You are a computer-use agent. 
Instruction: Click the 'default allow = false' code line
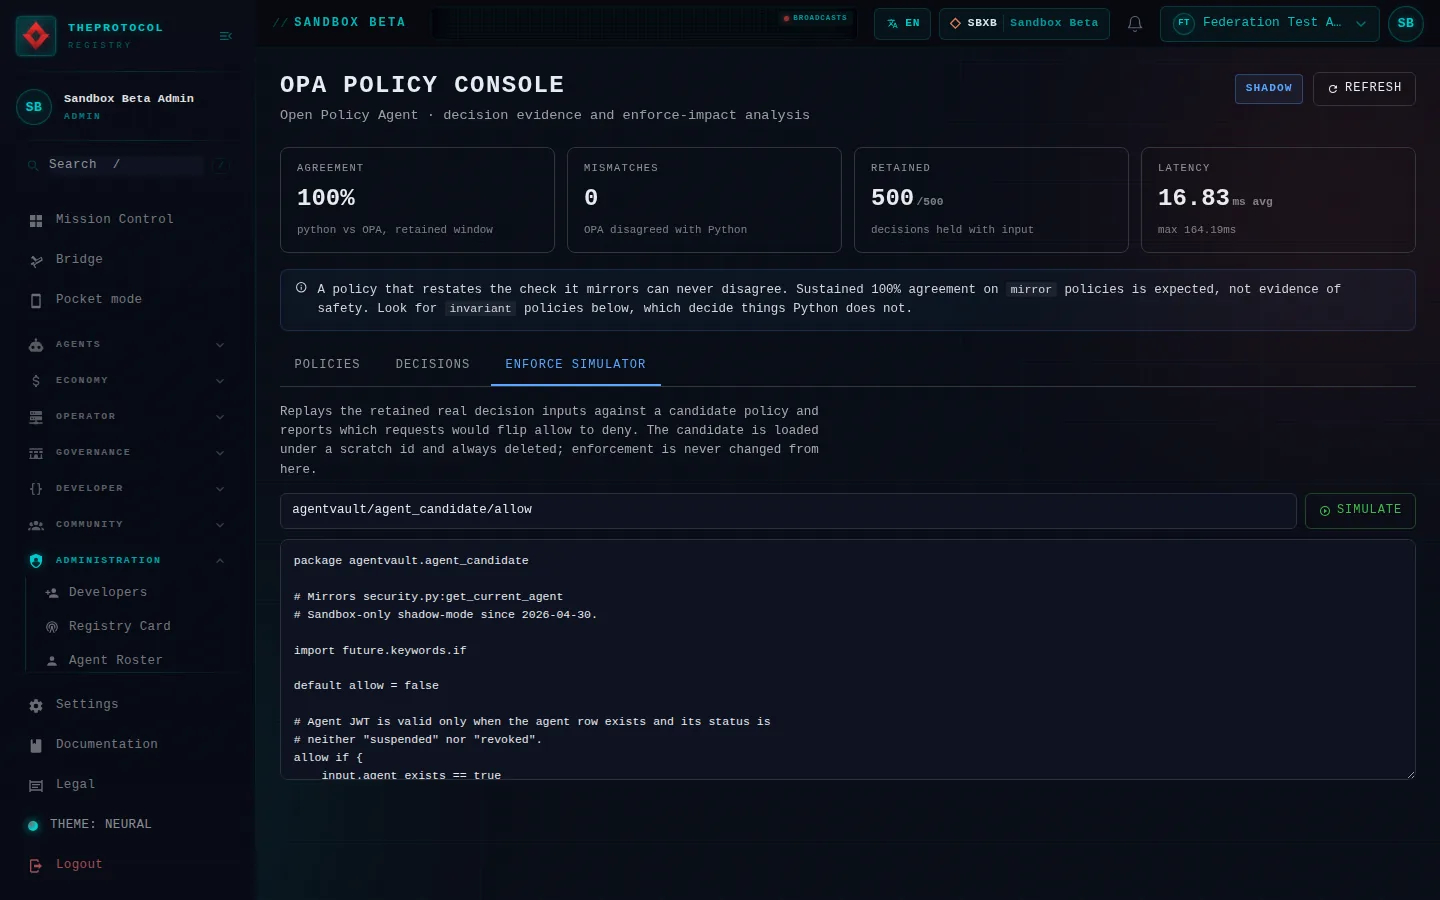366,686
